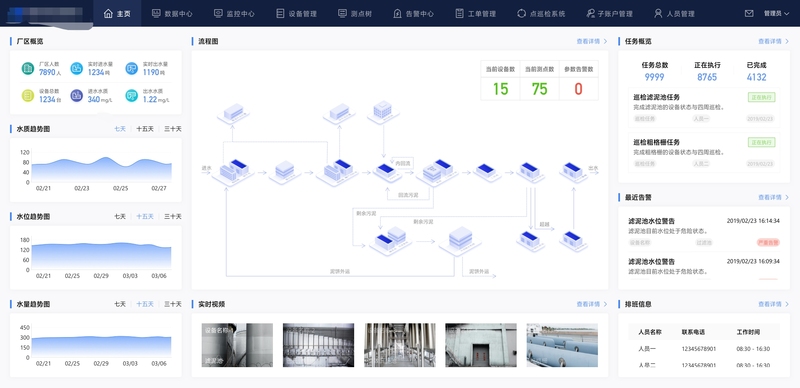This screenshot has width=800, height=388.
Task: Click the 设备总数 yellow-green icon
Action: [28, 95]
